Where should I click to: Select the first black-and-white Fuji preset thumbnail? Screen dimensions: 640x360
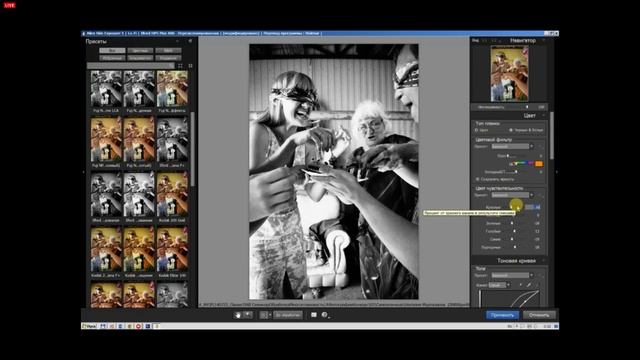click(106, 89)
